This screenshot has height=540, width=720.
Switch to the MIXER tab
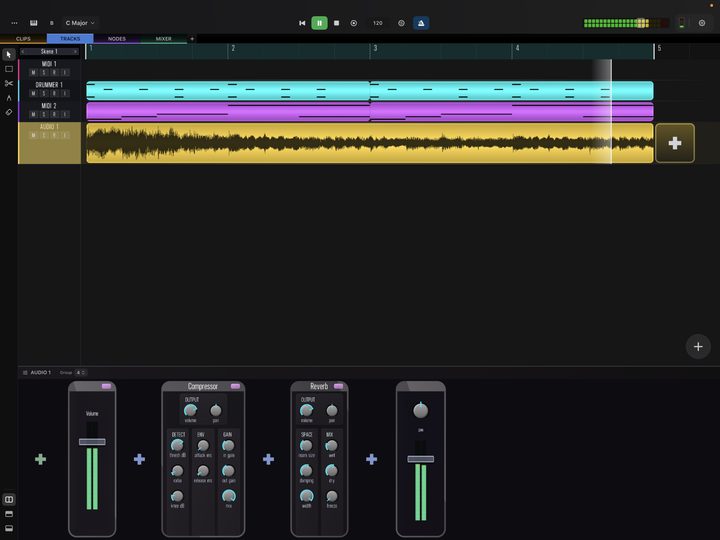(x=164, y=39)
